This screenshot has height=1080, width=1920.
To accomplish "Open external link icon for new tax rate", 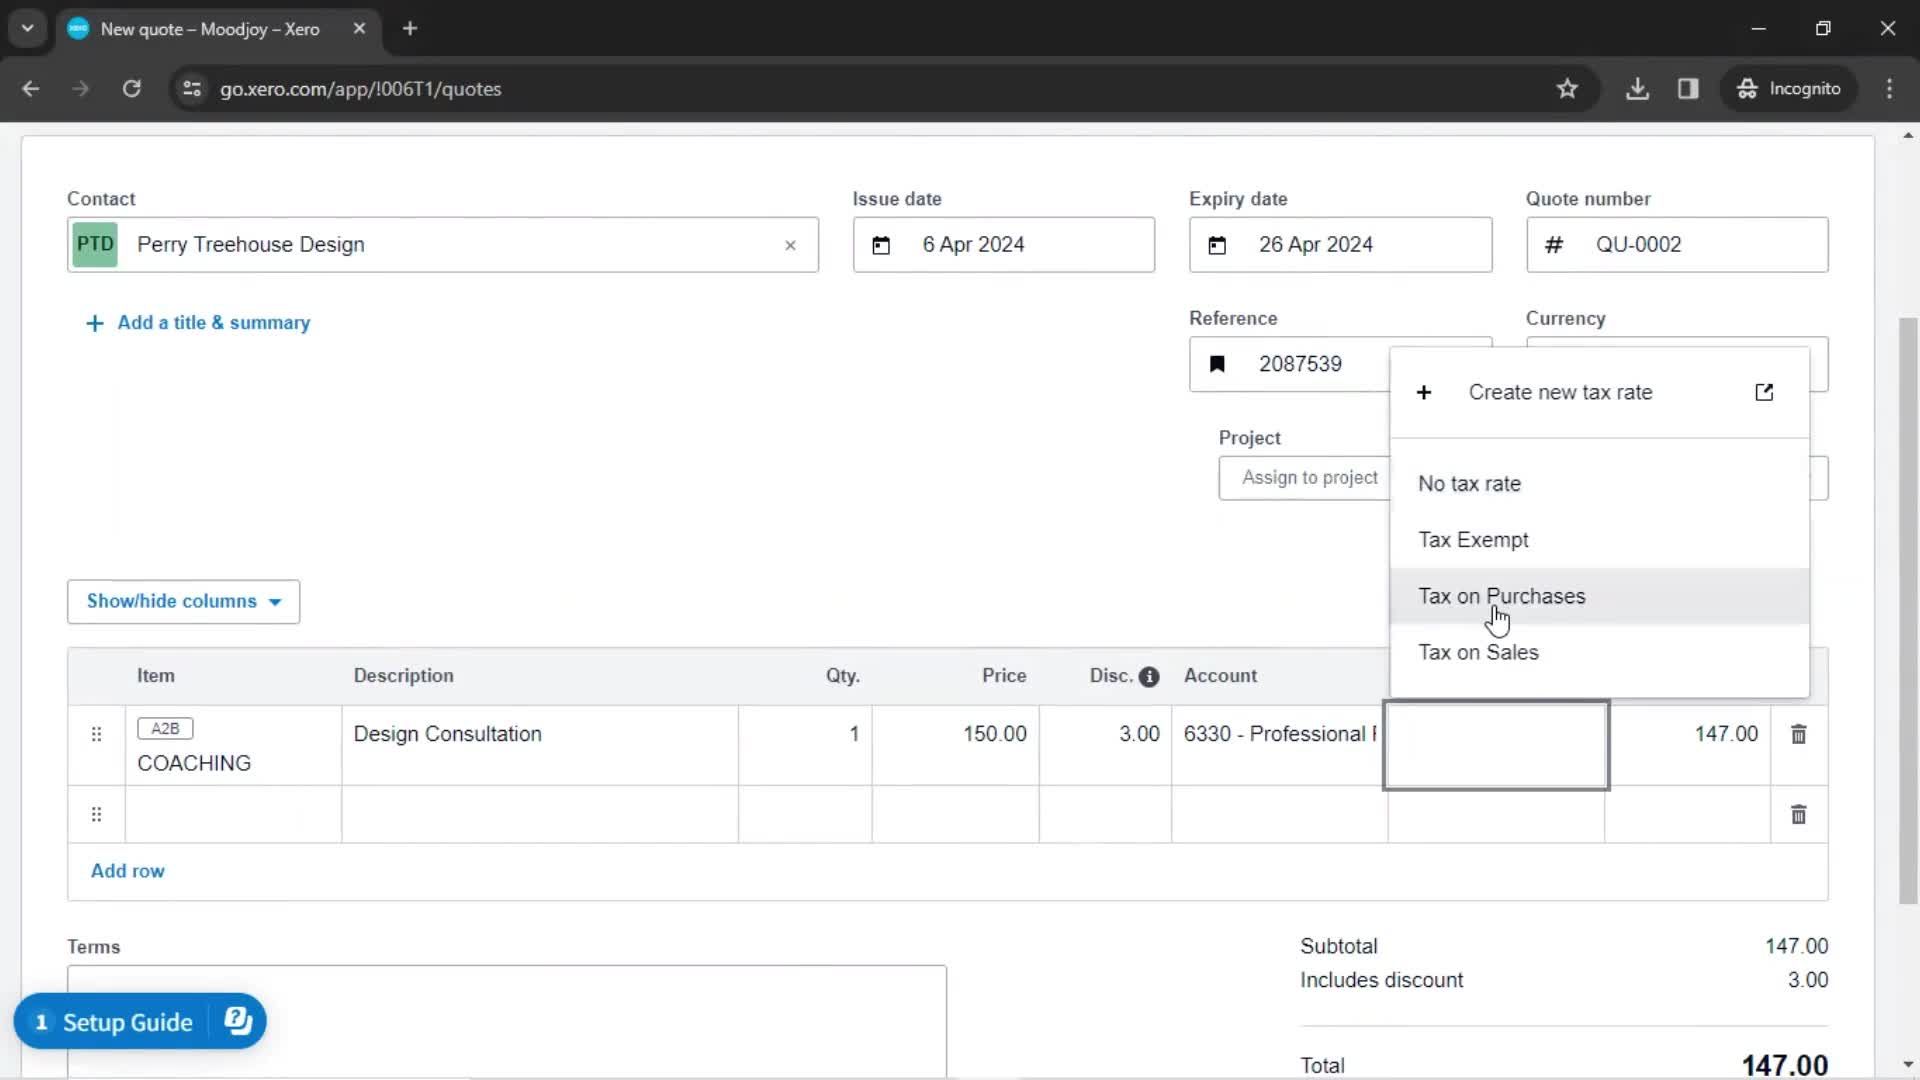I will pyautogui.click(x=1764, y=392).
